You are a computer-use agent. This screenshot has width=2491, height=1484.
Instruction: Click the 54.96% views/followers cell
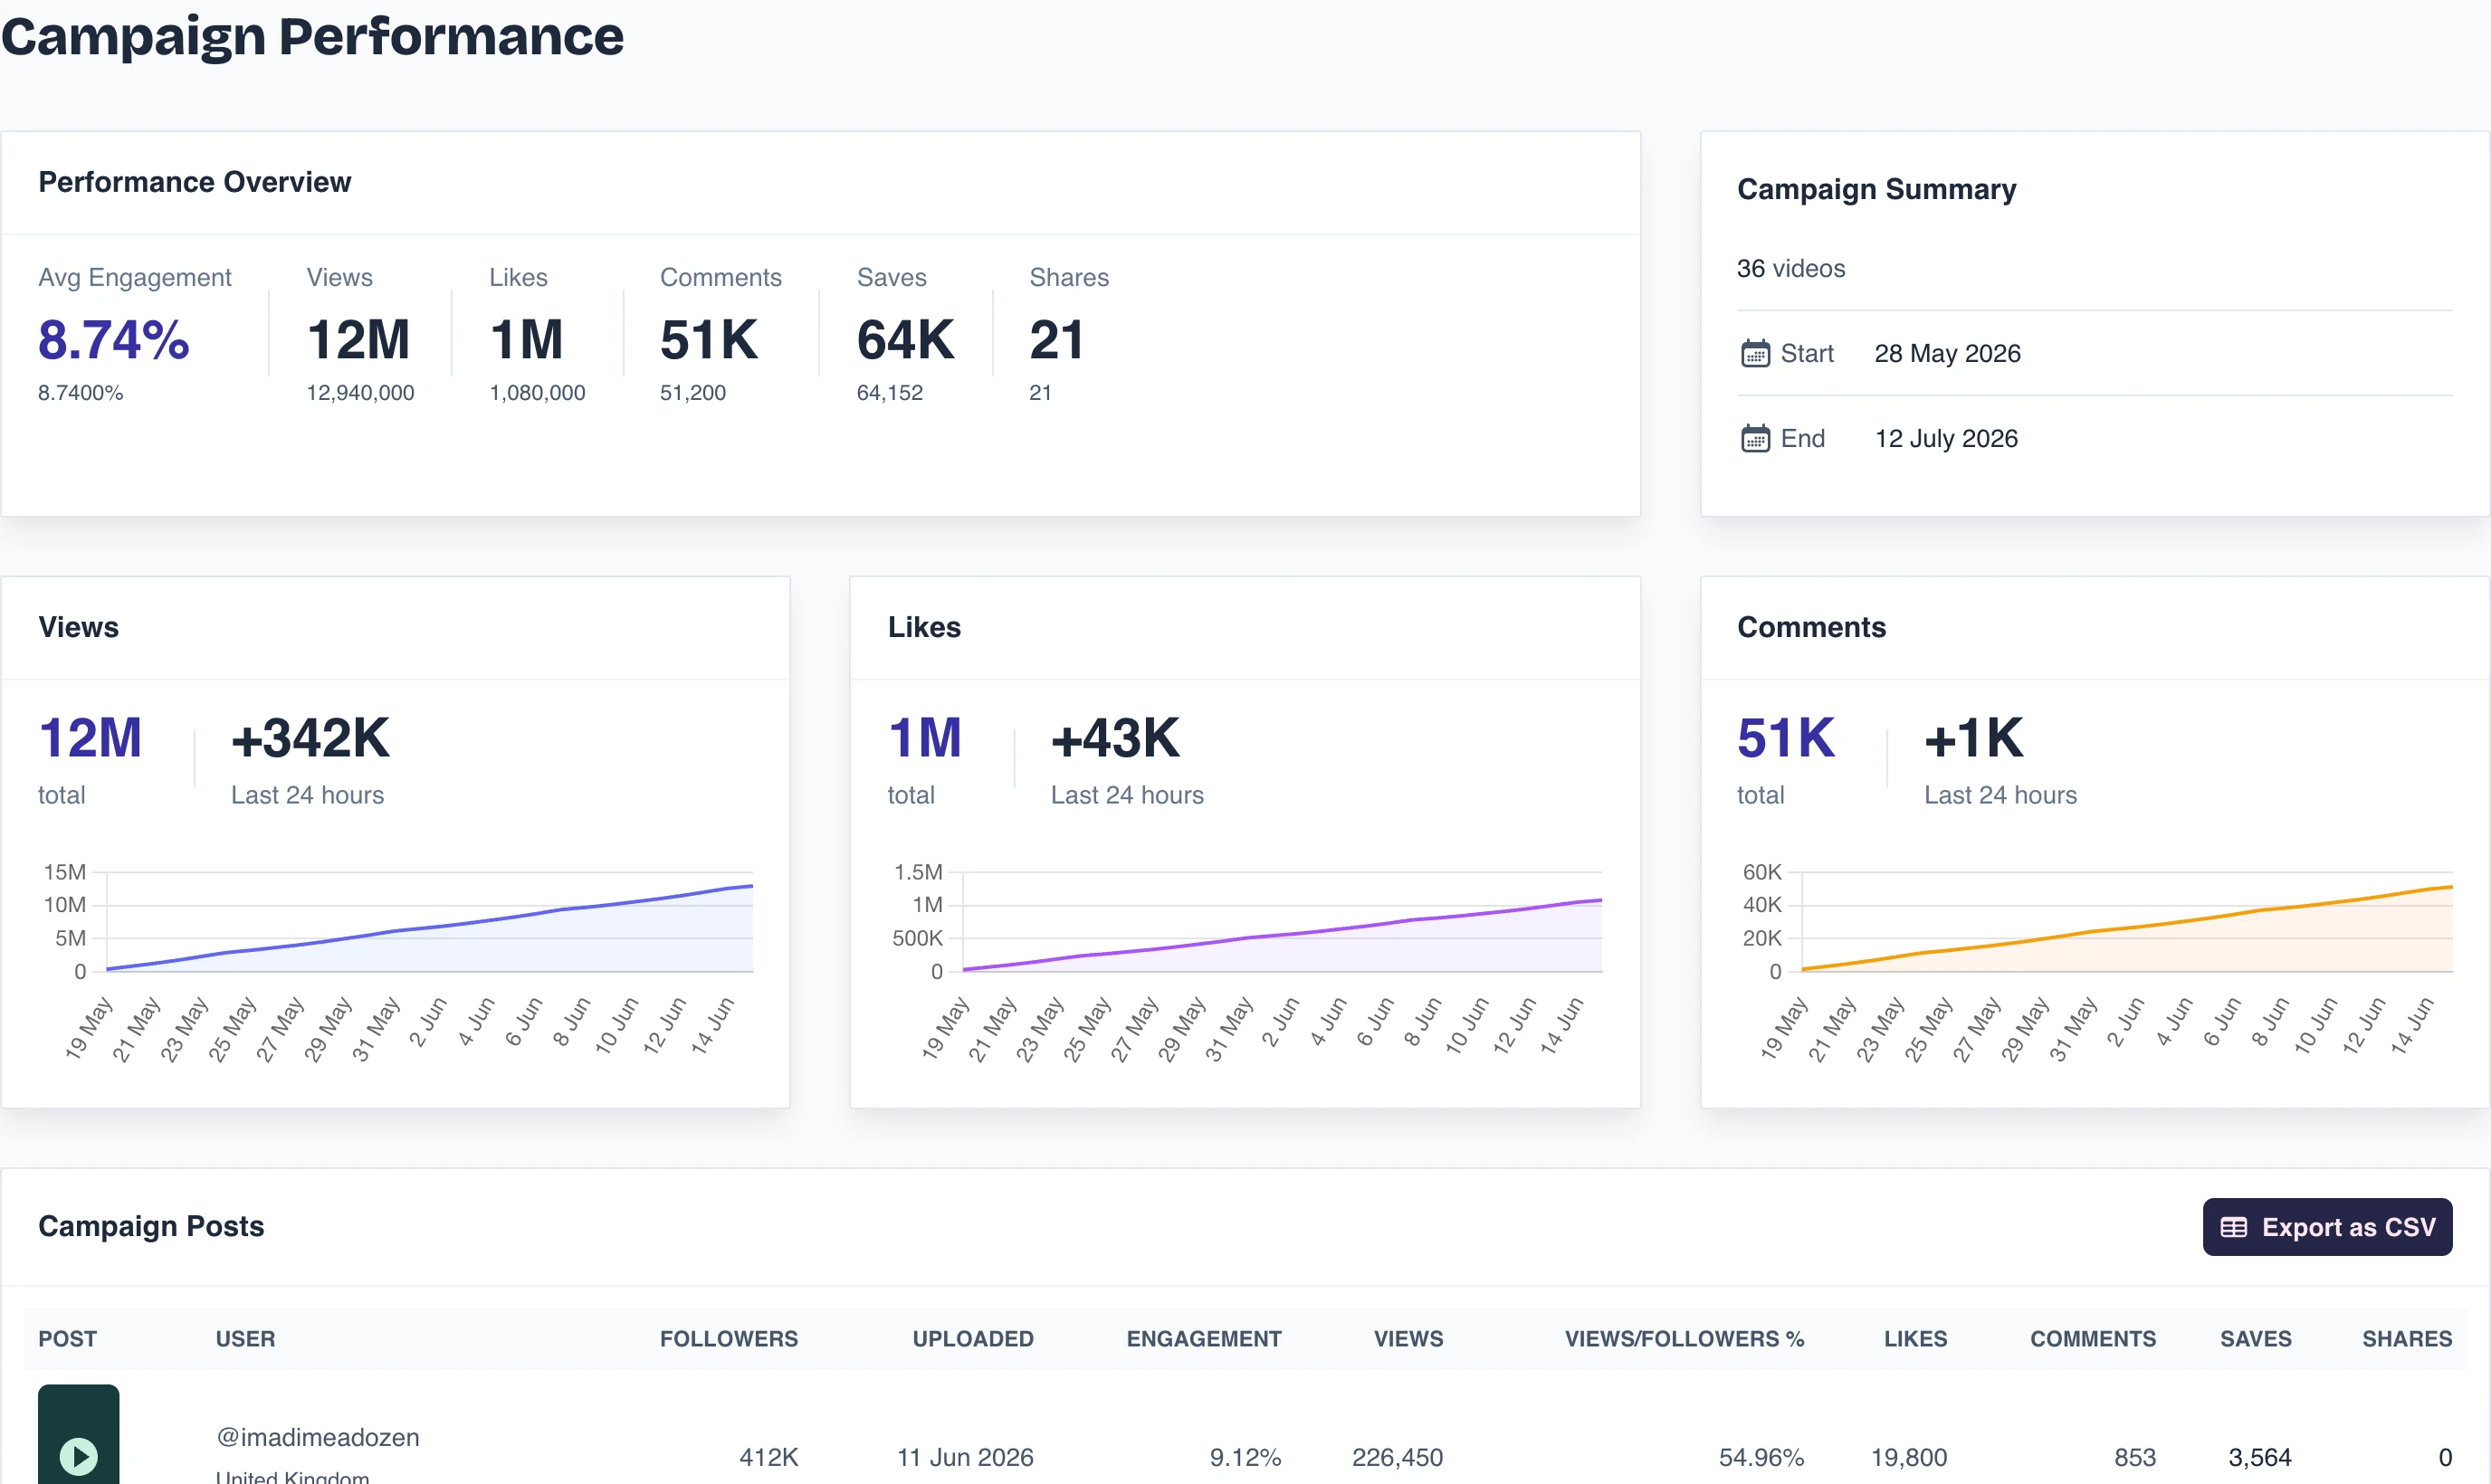pos(1761,1457)
